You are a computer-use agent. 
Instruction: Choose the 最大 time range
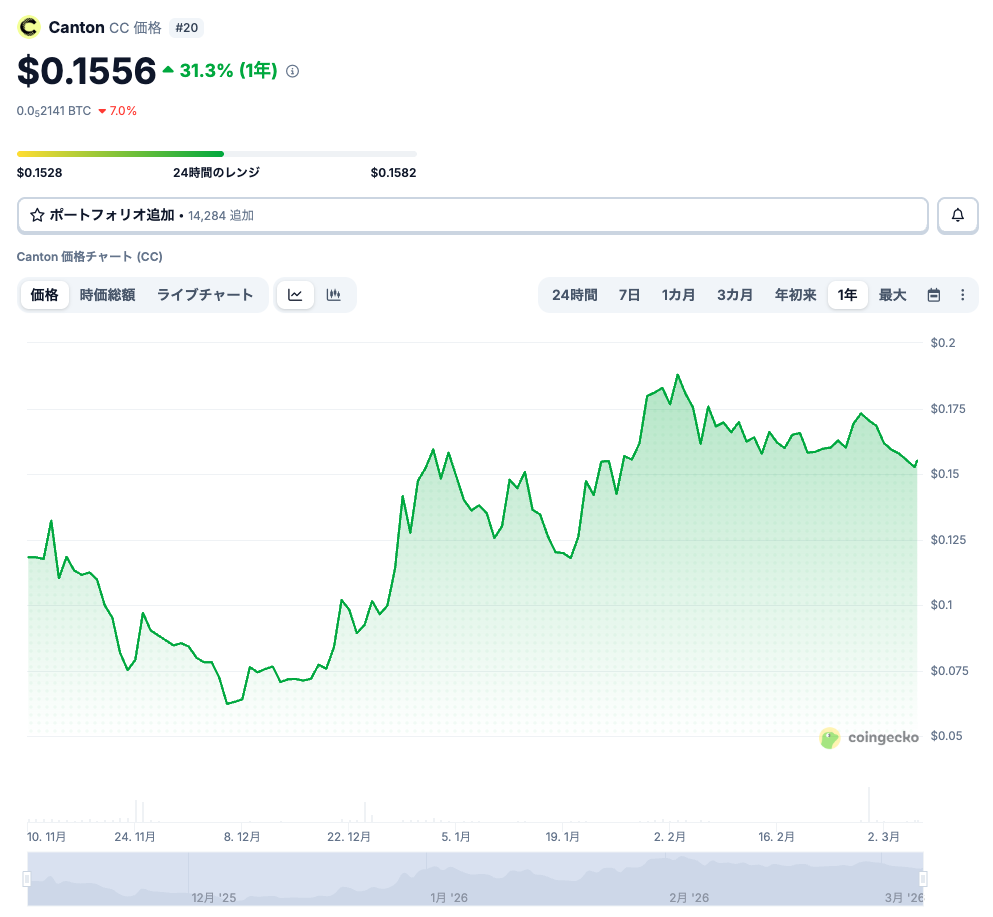[892, 295]
